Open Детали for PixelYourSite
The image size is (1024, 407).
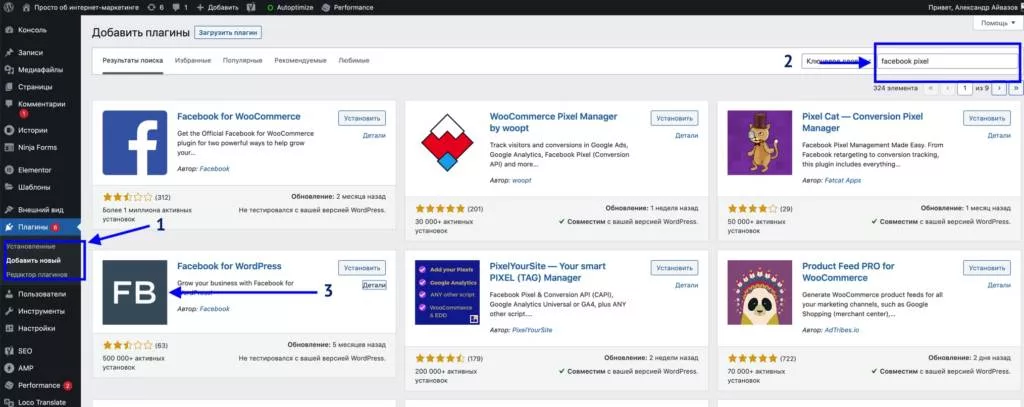pyautogui.click(x=686, y=285)
